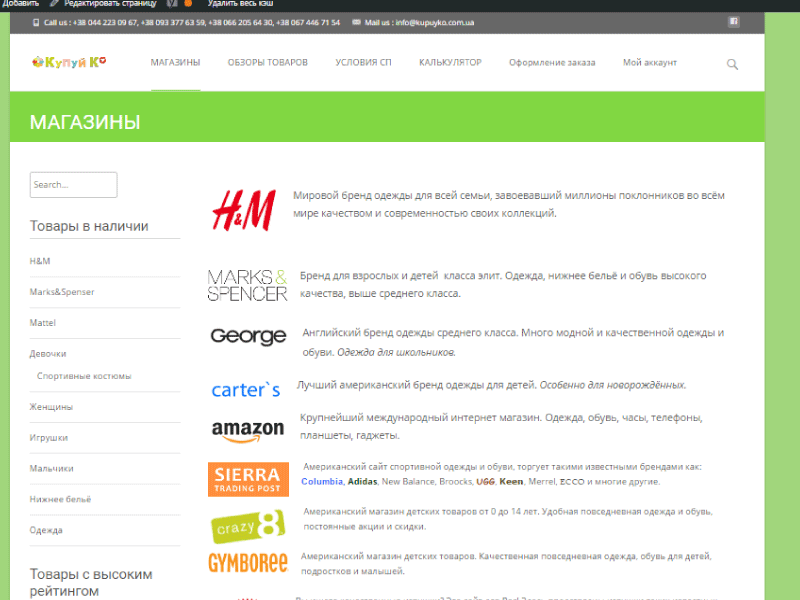Click the crazy 8 description text
800x600 pixels.
click(x=508, y=519)
